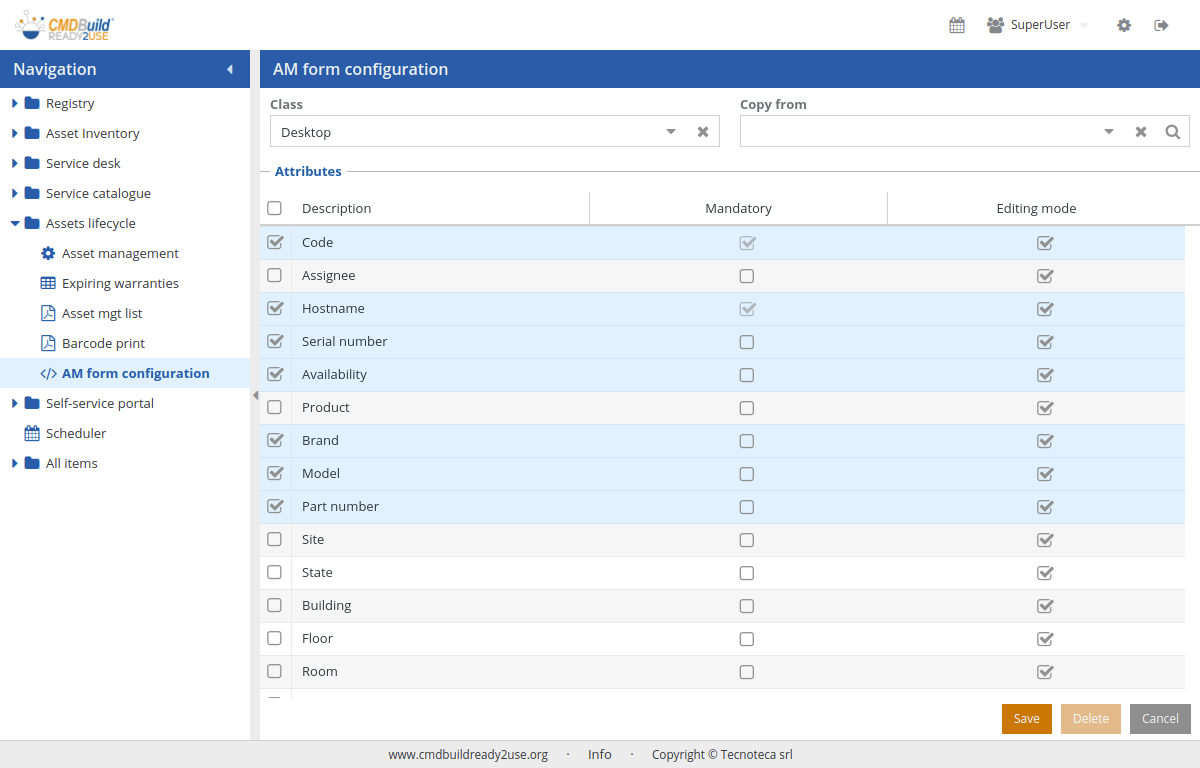Open the calendar icon in header
Viewport: 1200px width, 768px height.
click(x=957, y=25)
